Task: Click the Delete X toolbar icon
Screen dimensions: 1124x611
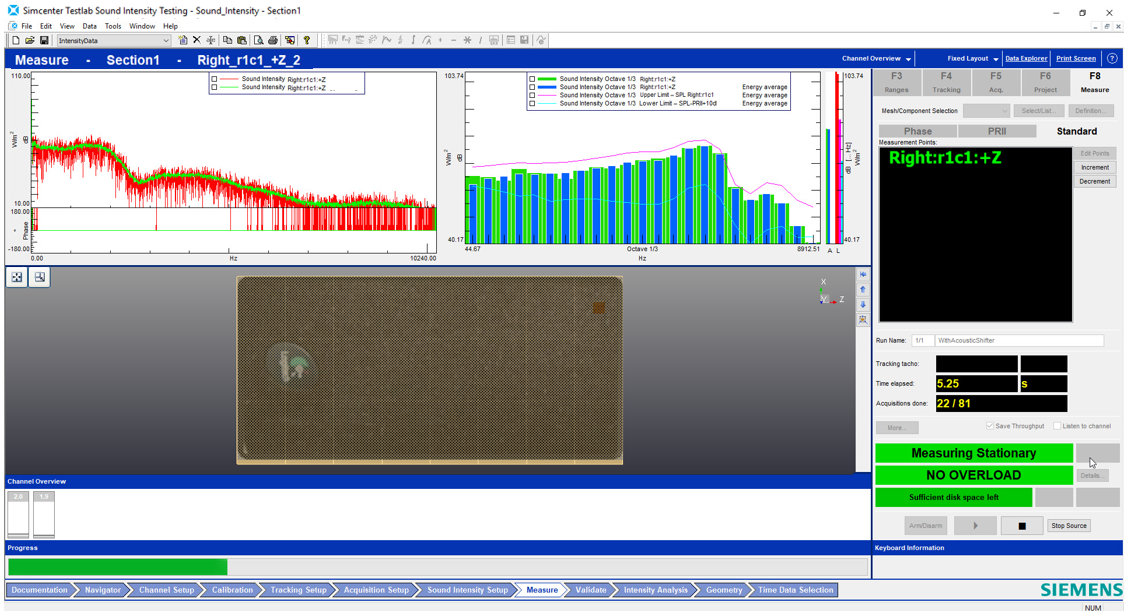Action: coord(196,40)
